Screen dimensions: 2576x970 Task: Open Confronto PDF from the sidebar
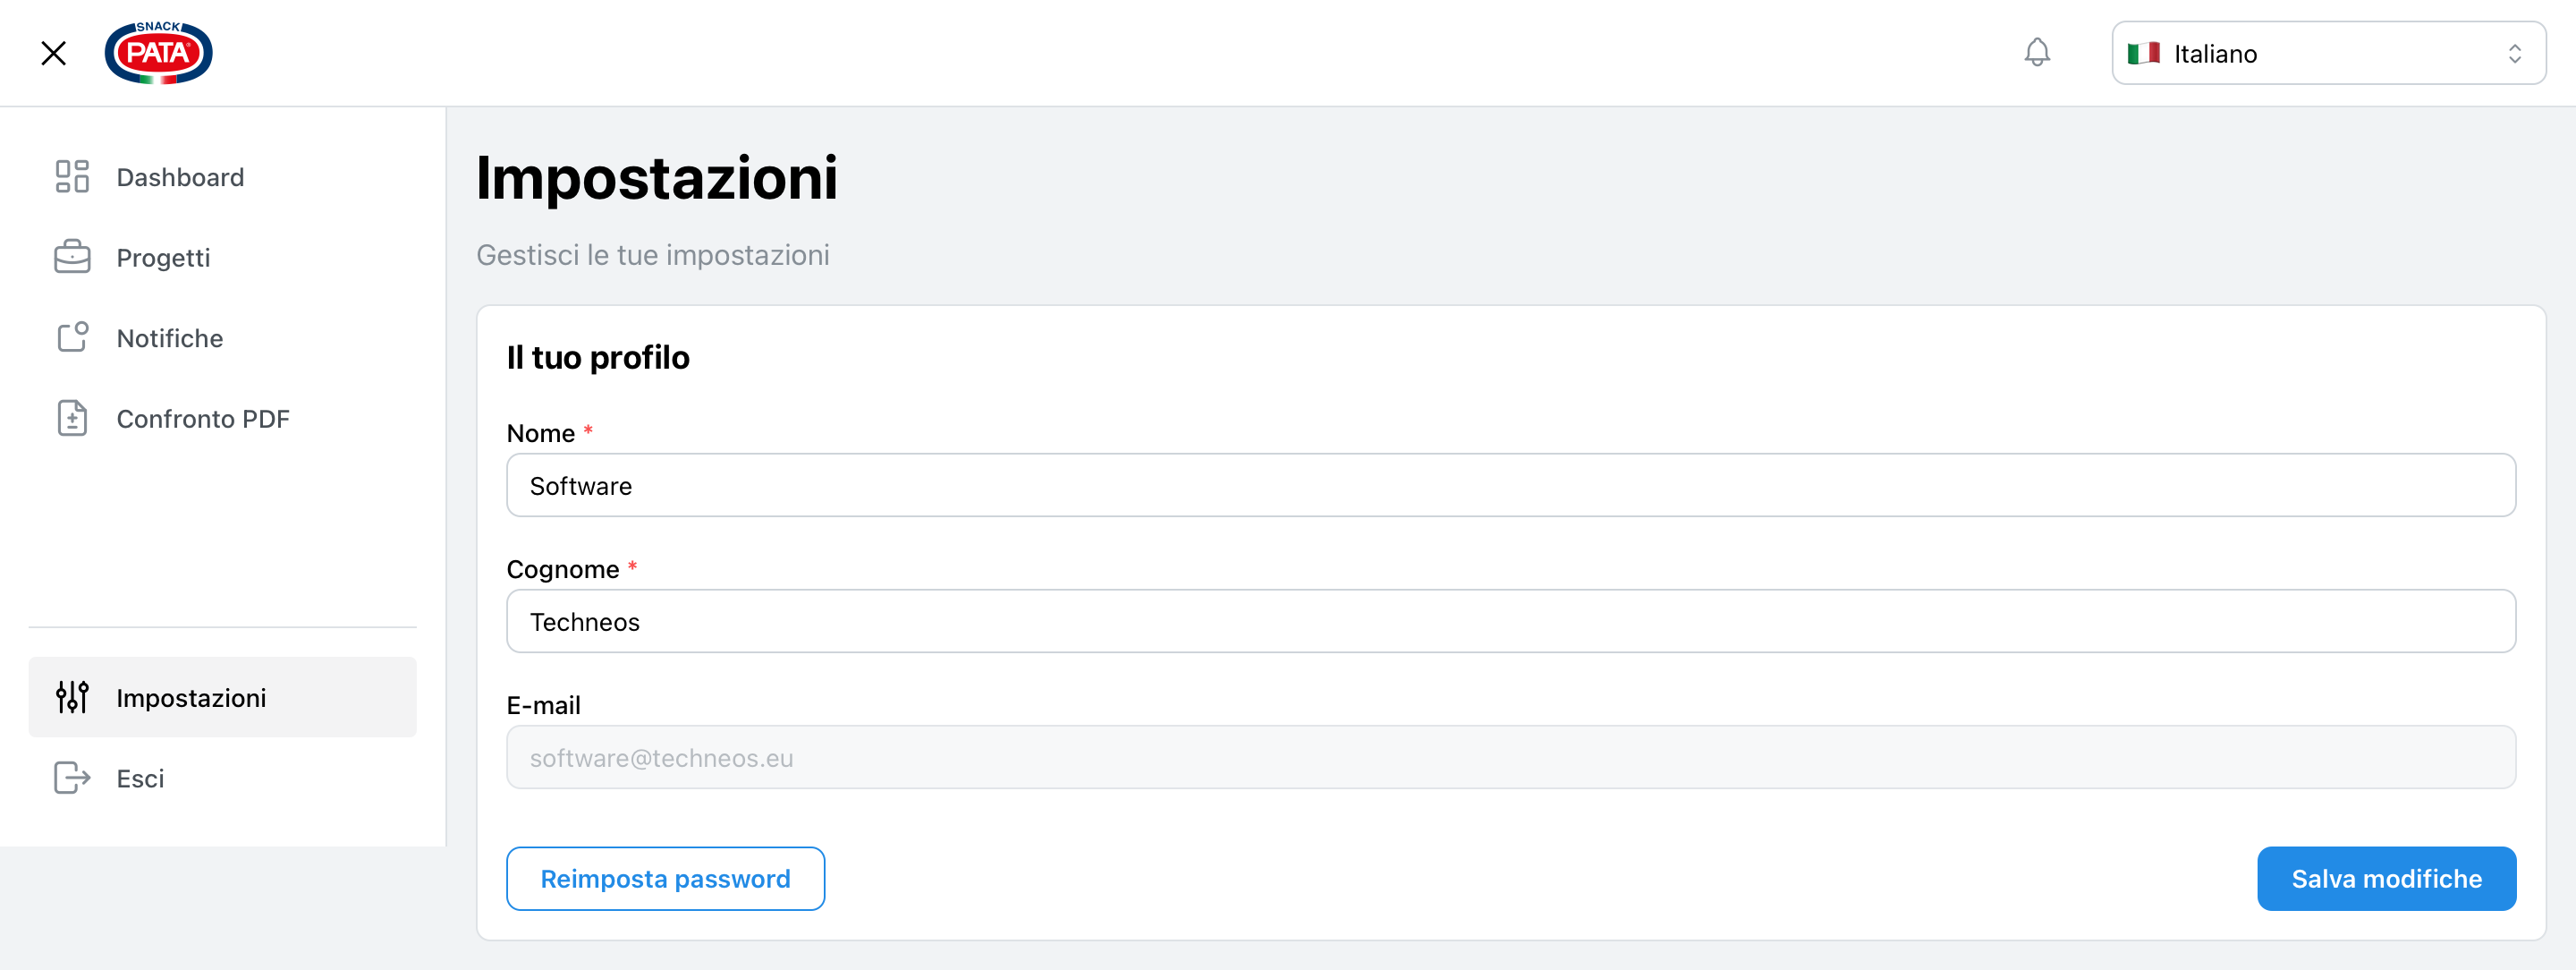click(203, 418)
